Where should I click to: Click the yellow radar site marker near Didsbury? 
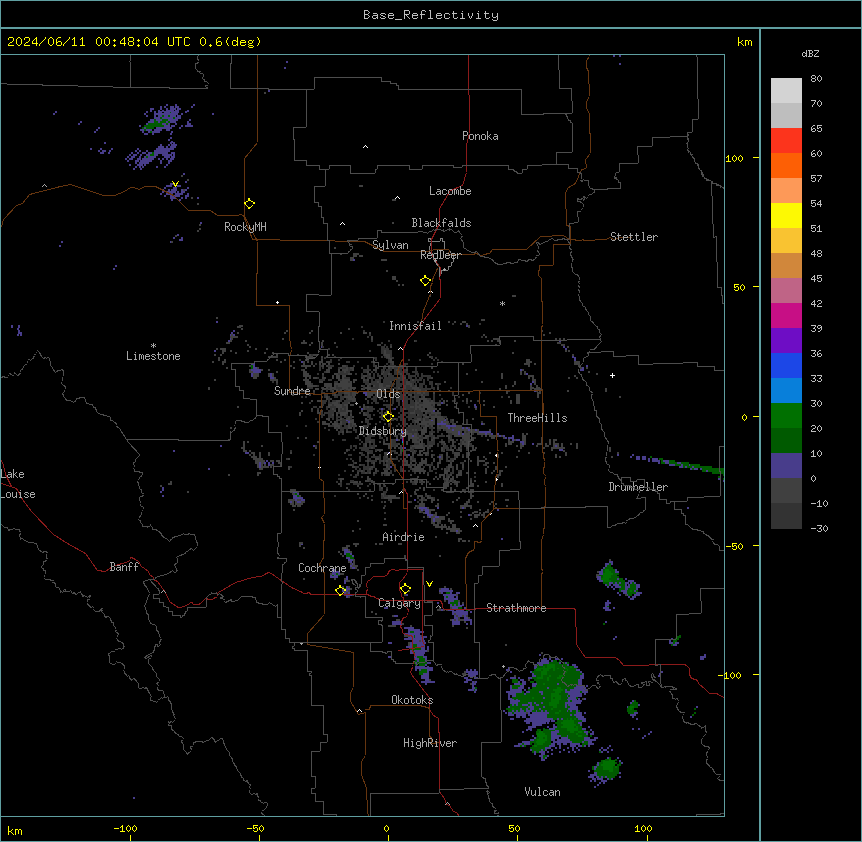(388, 417)
